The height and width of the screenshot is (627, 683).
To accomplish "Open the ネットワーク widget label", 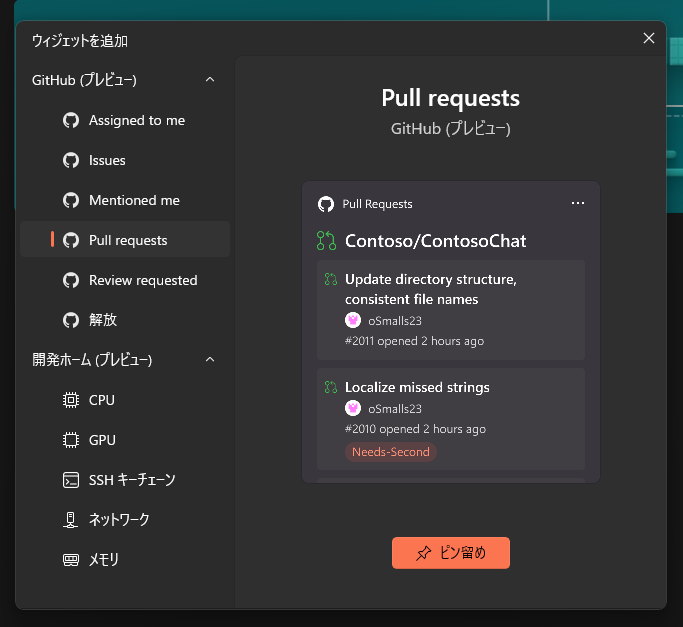I will click(119, 519).
